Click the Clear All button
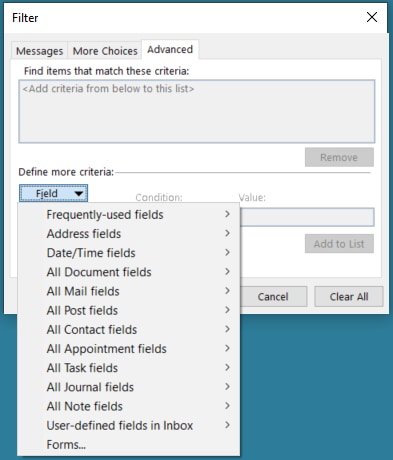This screenshot has height=460, width=393. coord(349,297)
